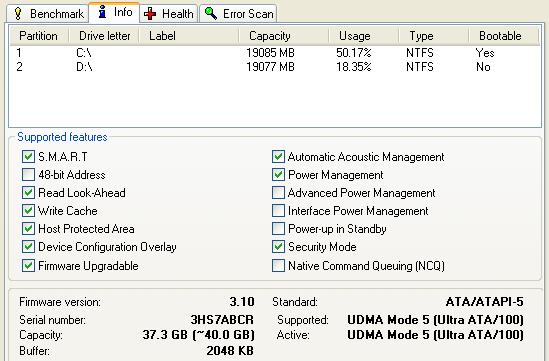Click the buffer value 2048 KB
This screenshot has width=549, height=361.
pyautogui.click(x=230, y=350)
